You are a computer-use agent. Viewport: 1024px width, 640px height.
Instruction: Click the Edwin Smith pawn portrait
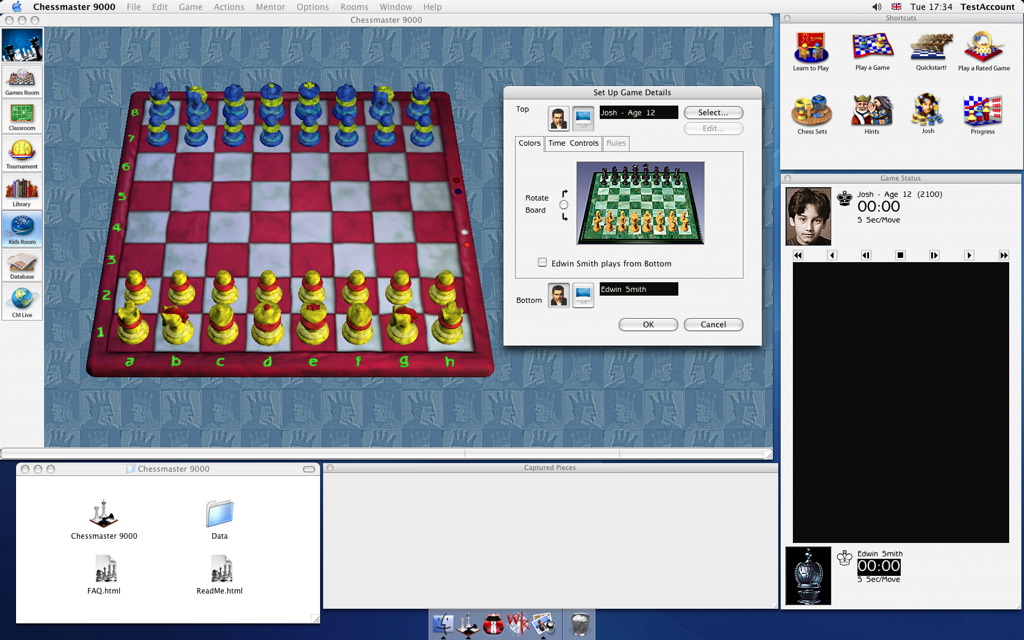click(808, 576)
